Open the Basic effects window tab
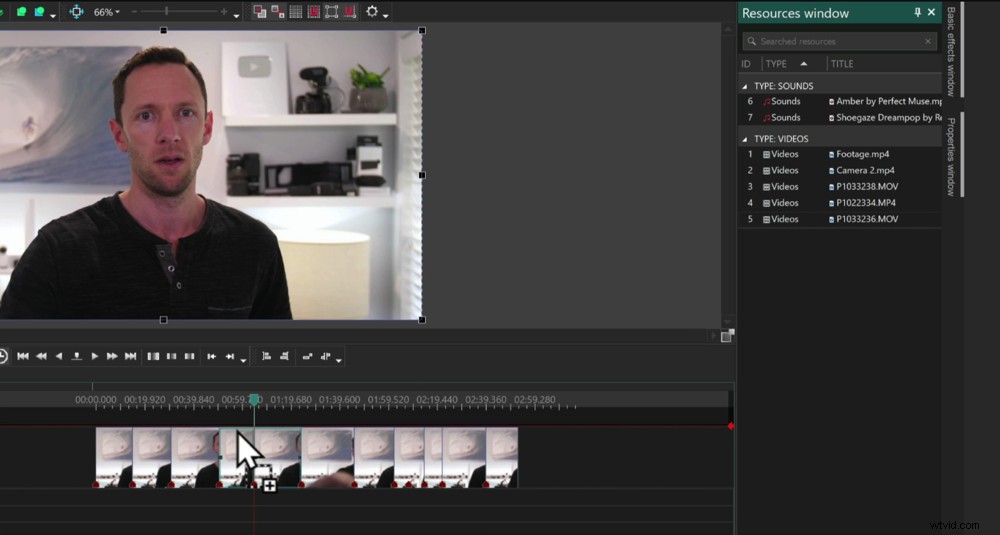This screenshot has width=1000, height=535. 951,51
